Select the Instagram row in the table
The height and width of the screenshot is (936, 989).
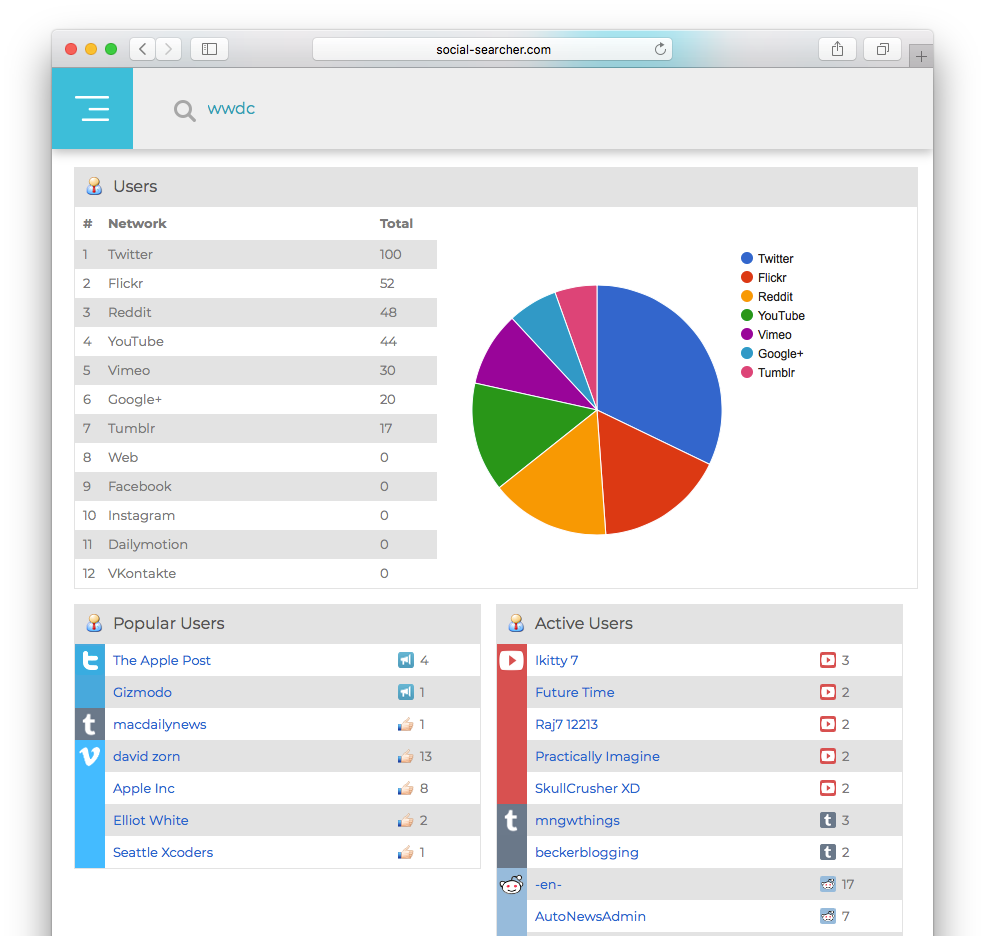click(255, 515)
